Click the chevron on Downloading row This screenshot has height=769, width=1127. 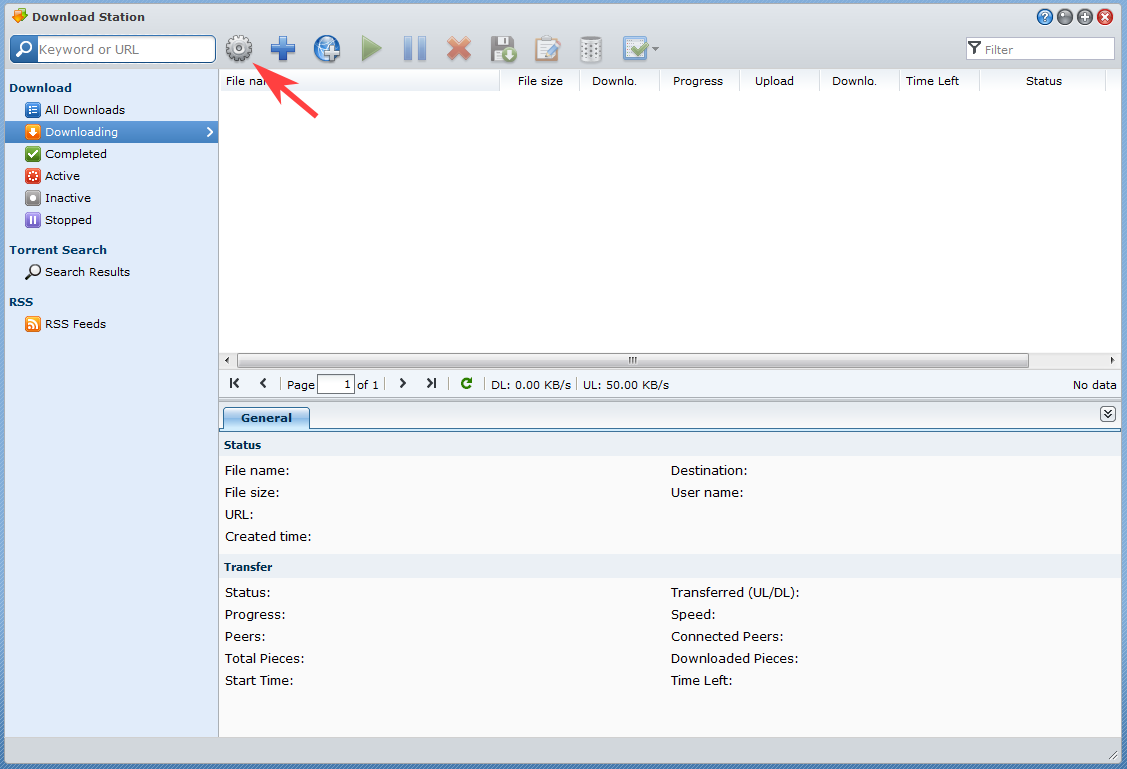210,132
